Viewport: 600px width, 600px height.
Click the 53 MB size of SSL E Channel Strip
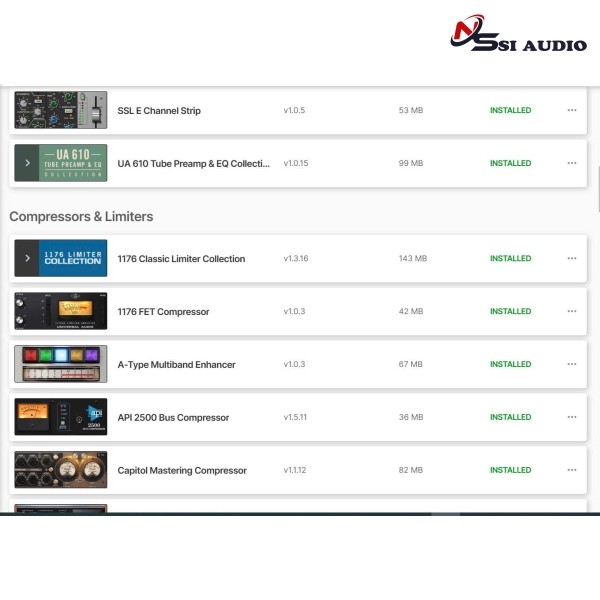pos(411,110)
